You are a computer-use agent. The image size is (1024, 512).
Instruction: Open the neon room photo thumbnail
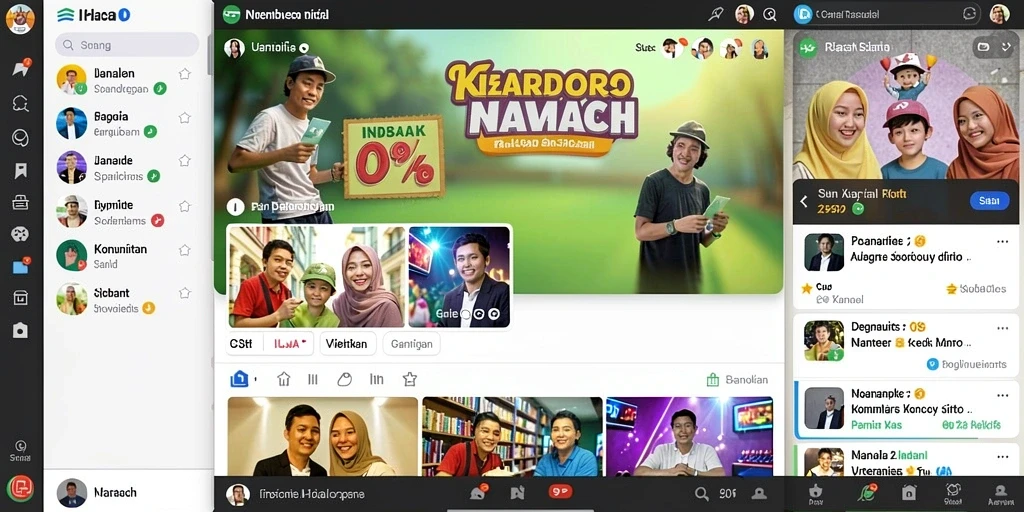(x=690, y=436)
